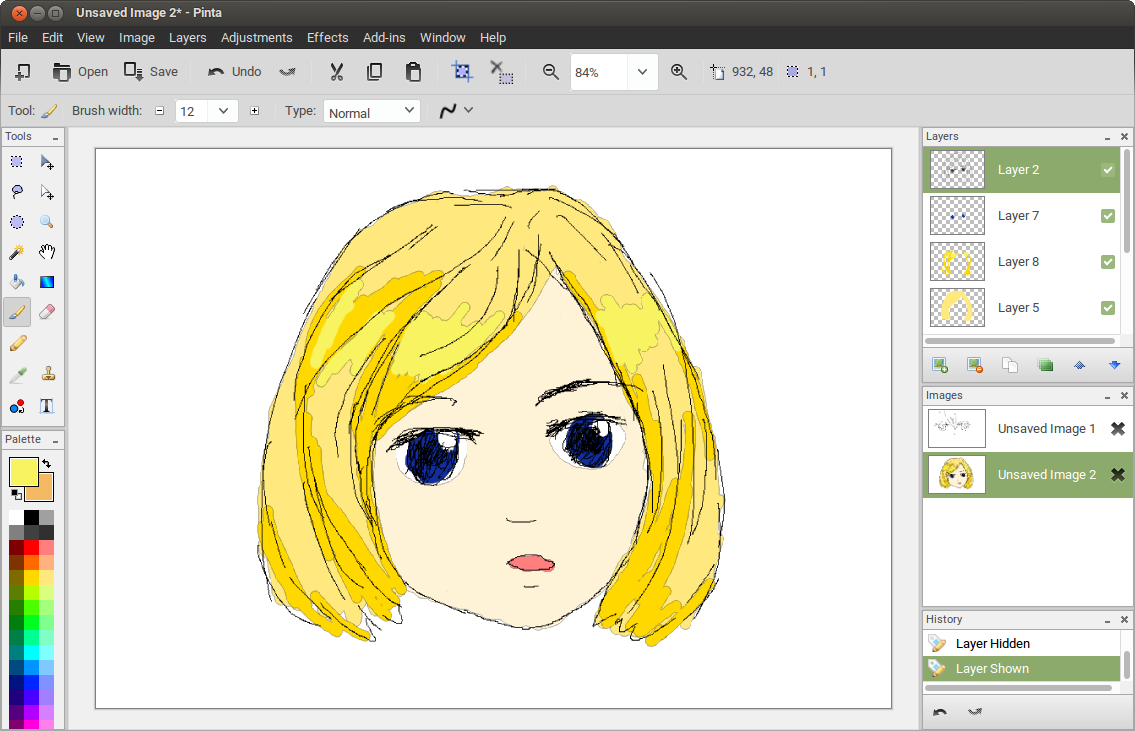
Task: Hide Layer 2 using its checkbox
Action: tap(1107, 170)
